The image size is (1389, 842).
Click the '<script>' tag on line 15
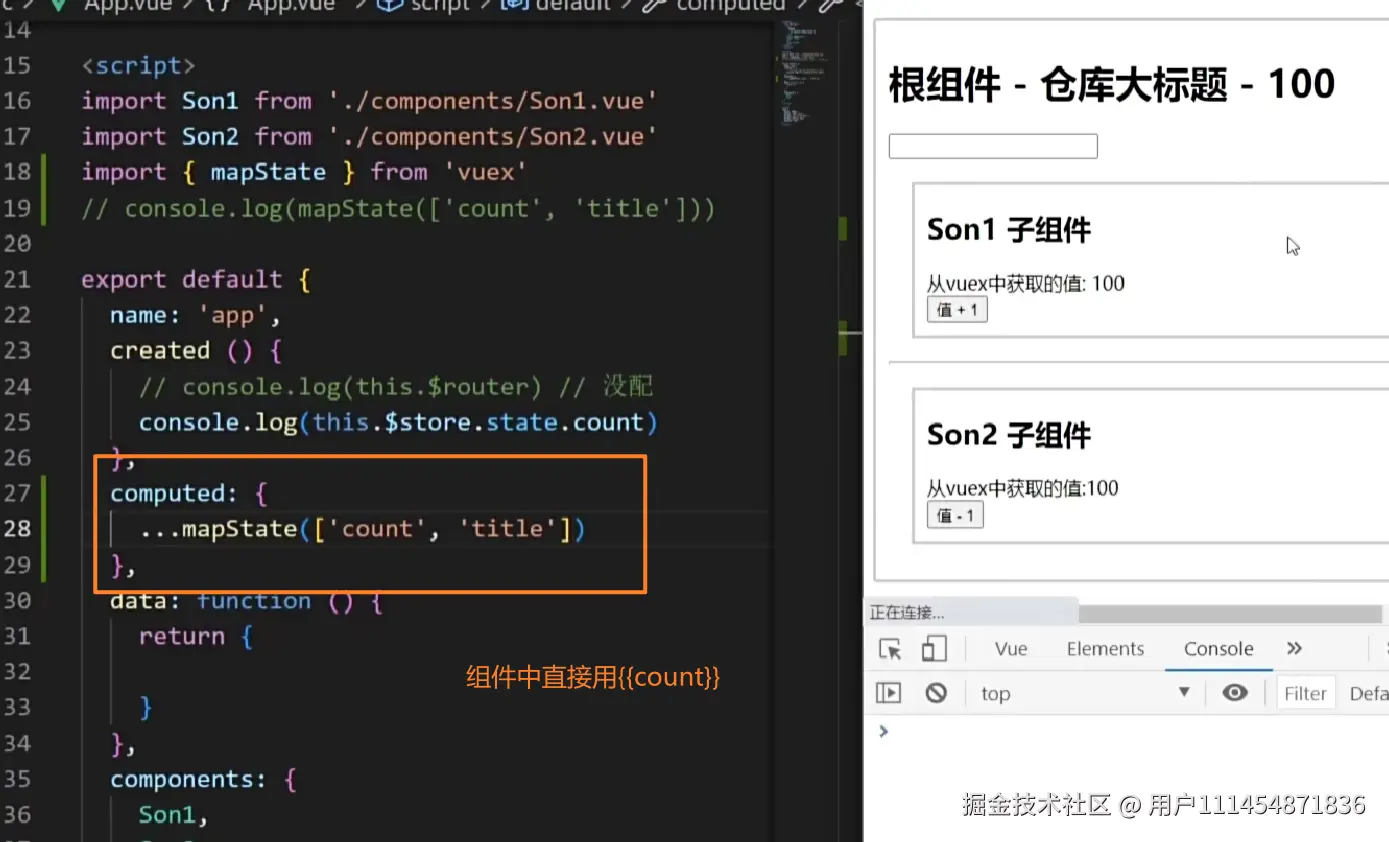(x=138, y=66)
